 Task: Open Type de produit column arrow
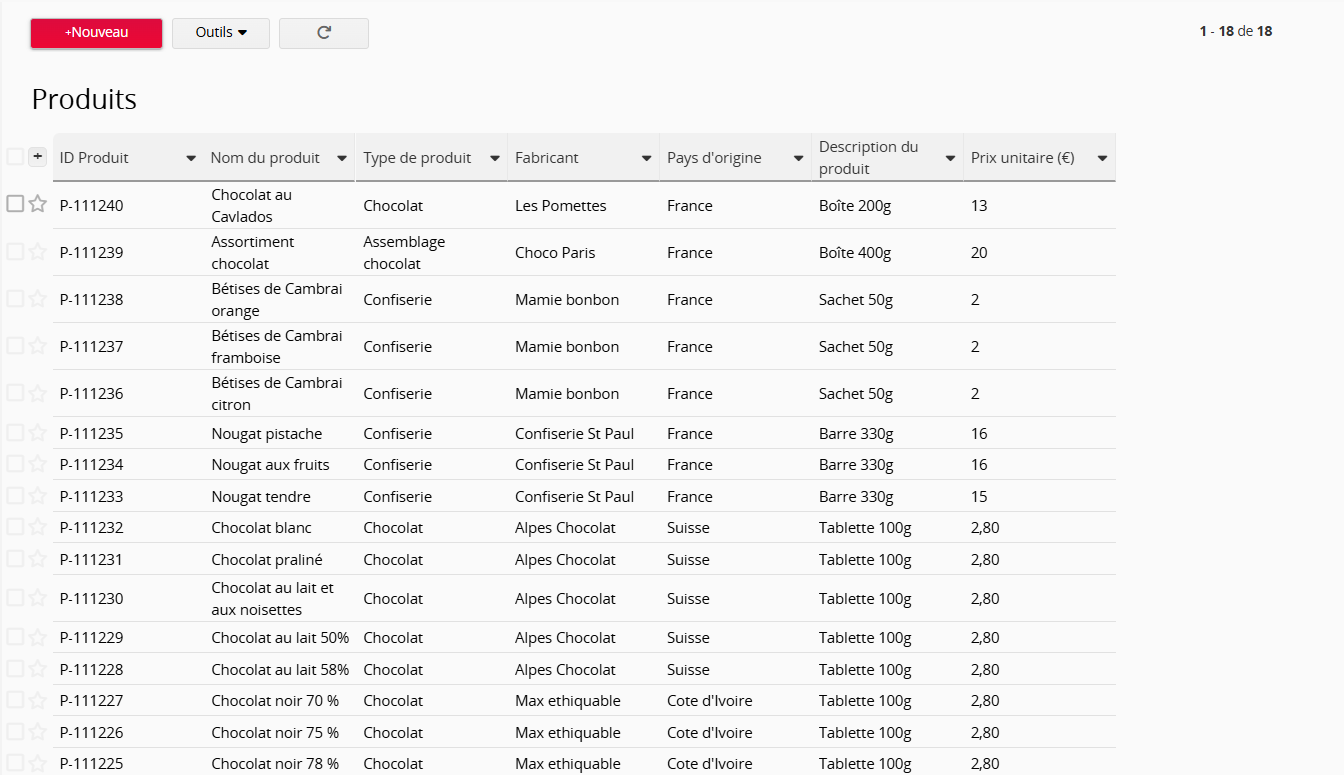(x=494, y=158)
